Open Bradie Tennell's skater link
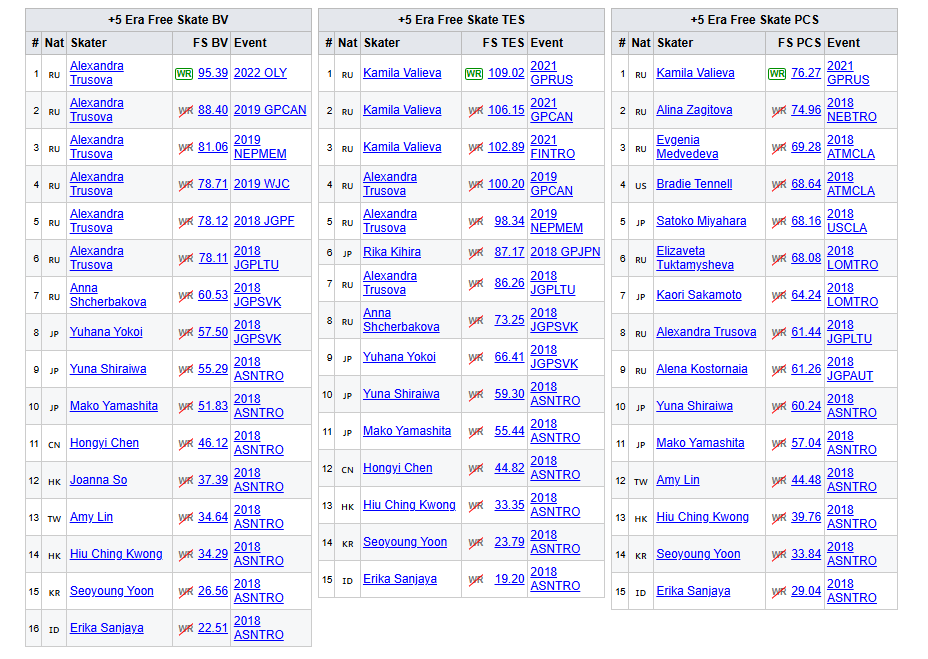The height and width of the screenshot is (659, 928). point(694,184)
